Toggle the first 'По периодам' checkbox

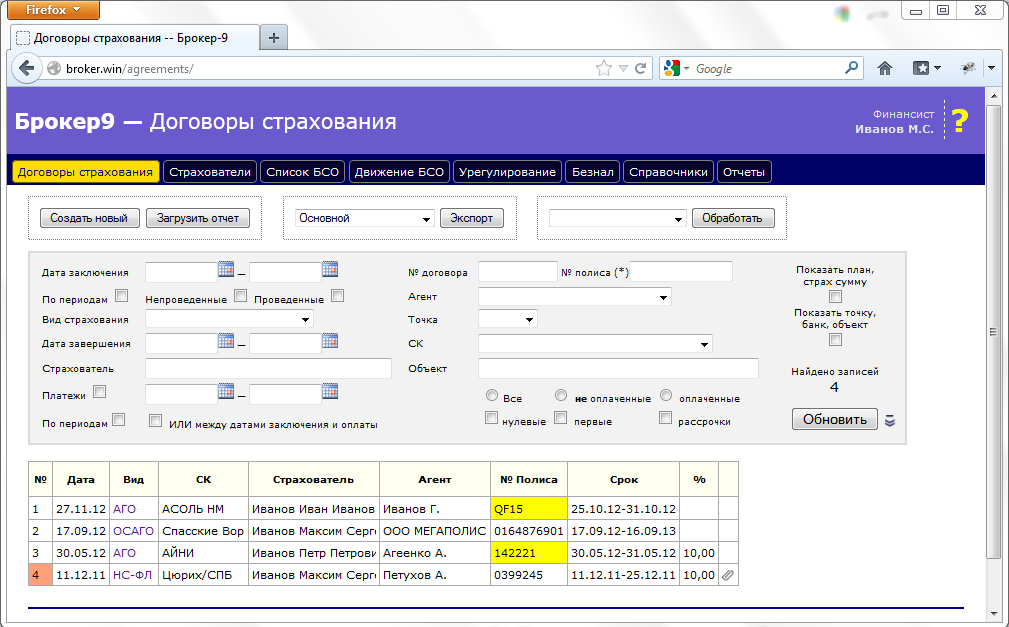(122, 295)
